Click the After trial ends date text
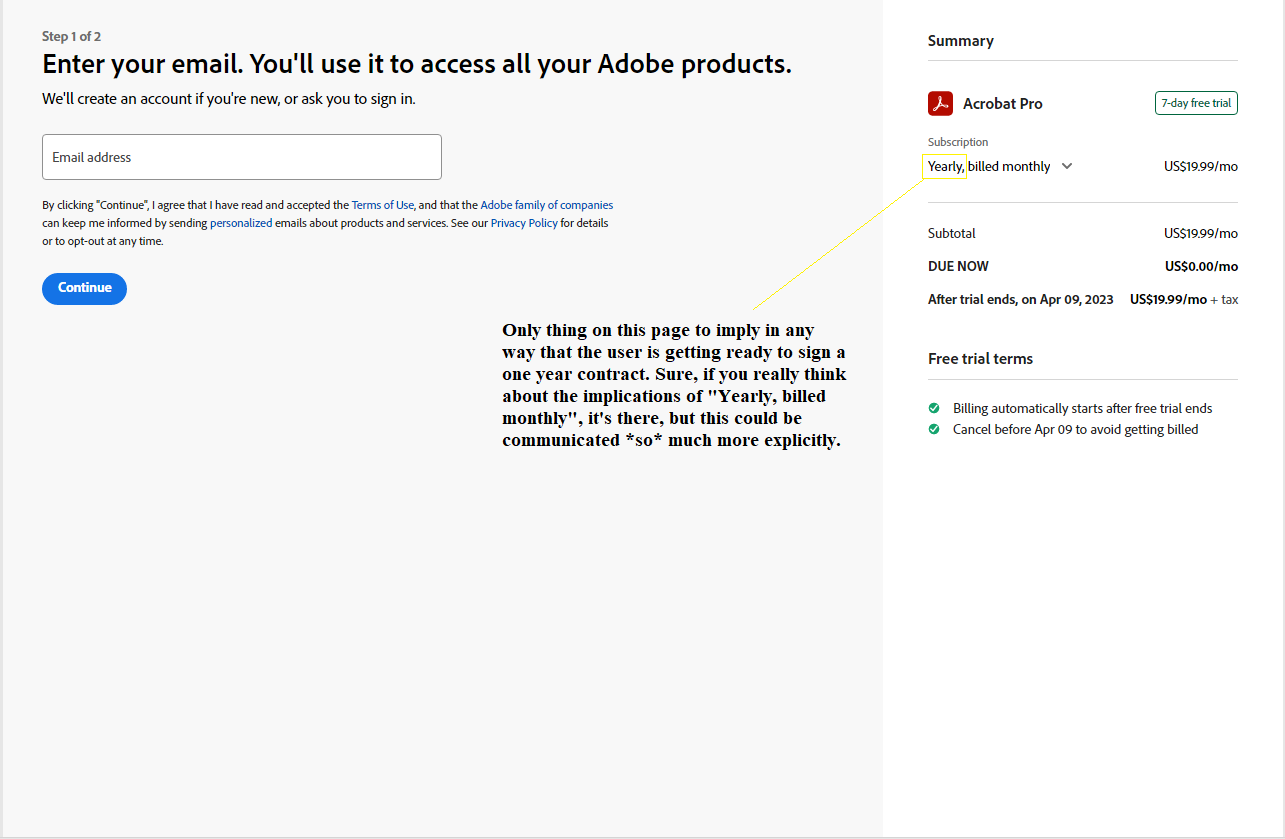 point(1020,299)
